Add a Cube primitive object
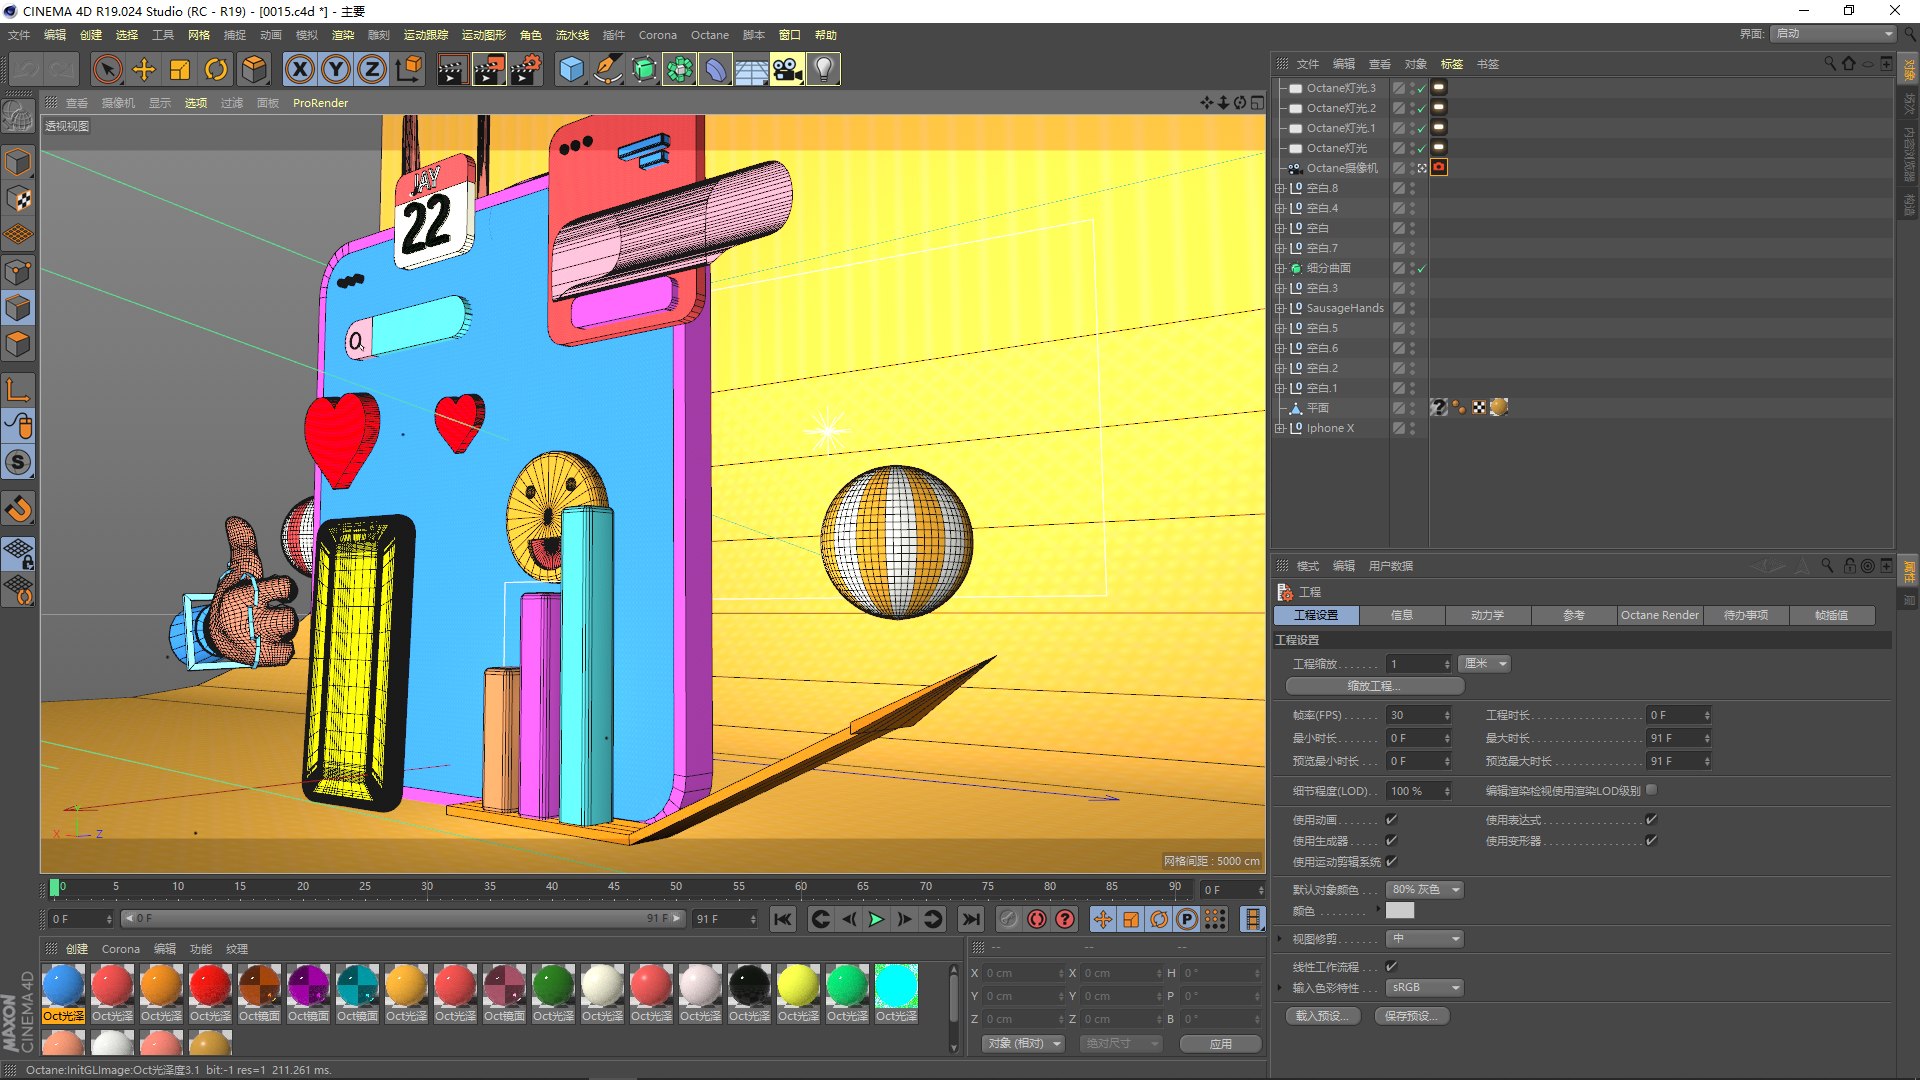1920x1080 pixels. [571, 69]
